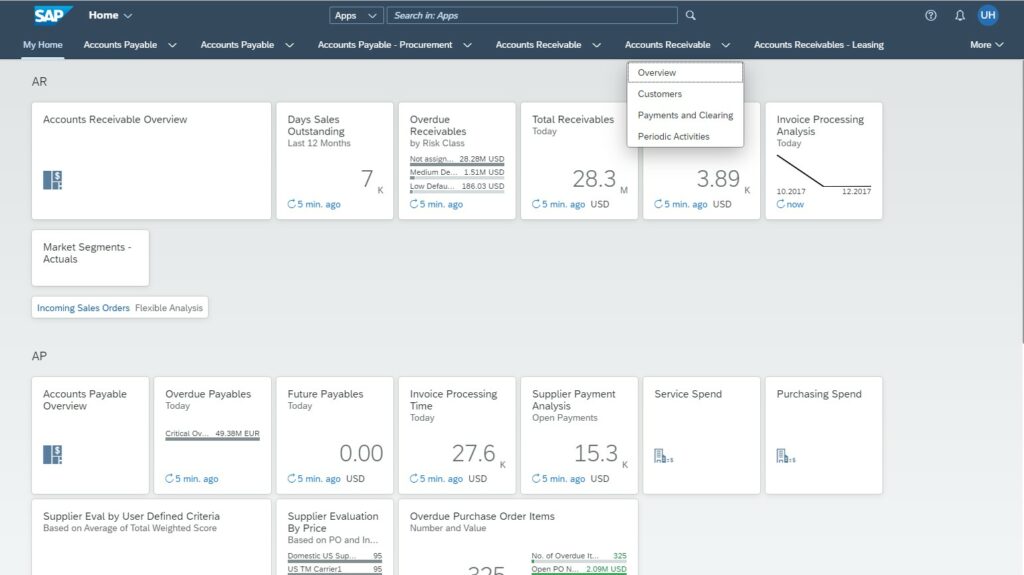Open the Apps search category dropdown
The image size is (1024, 575).
[x=356, y=15]
